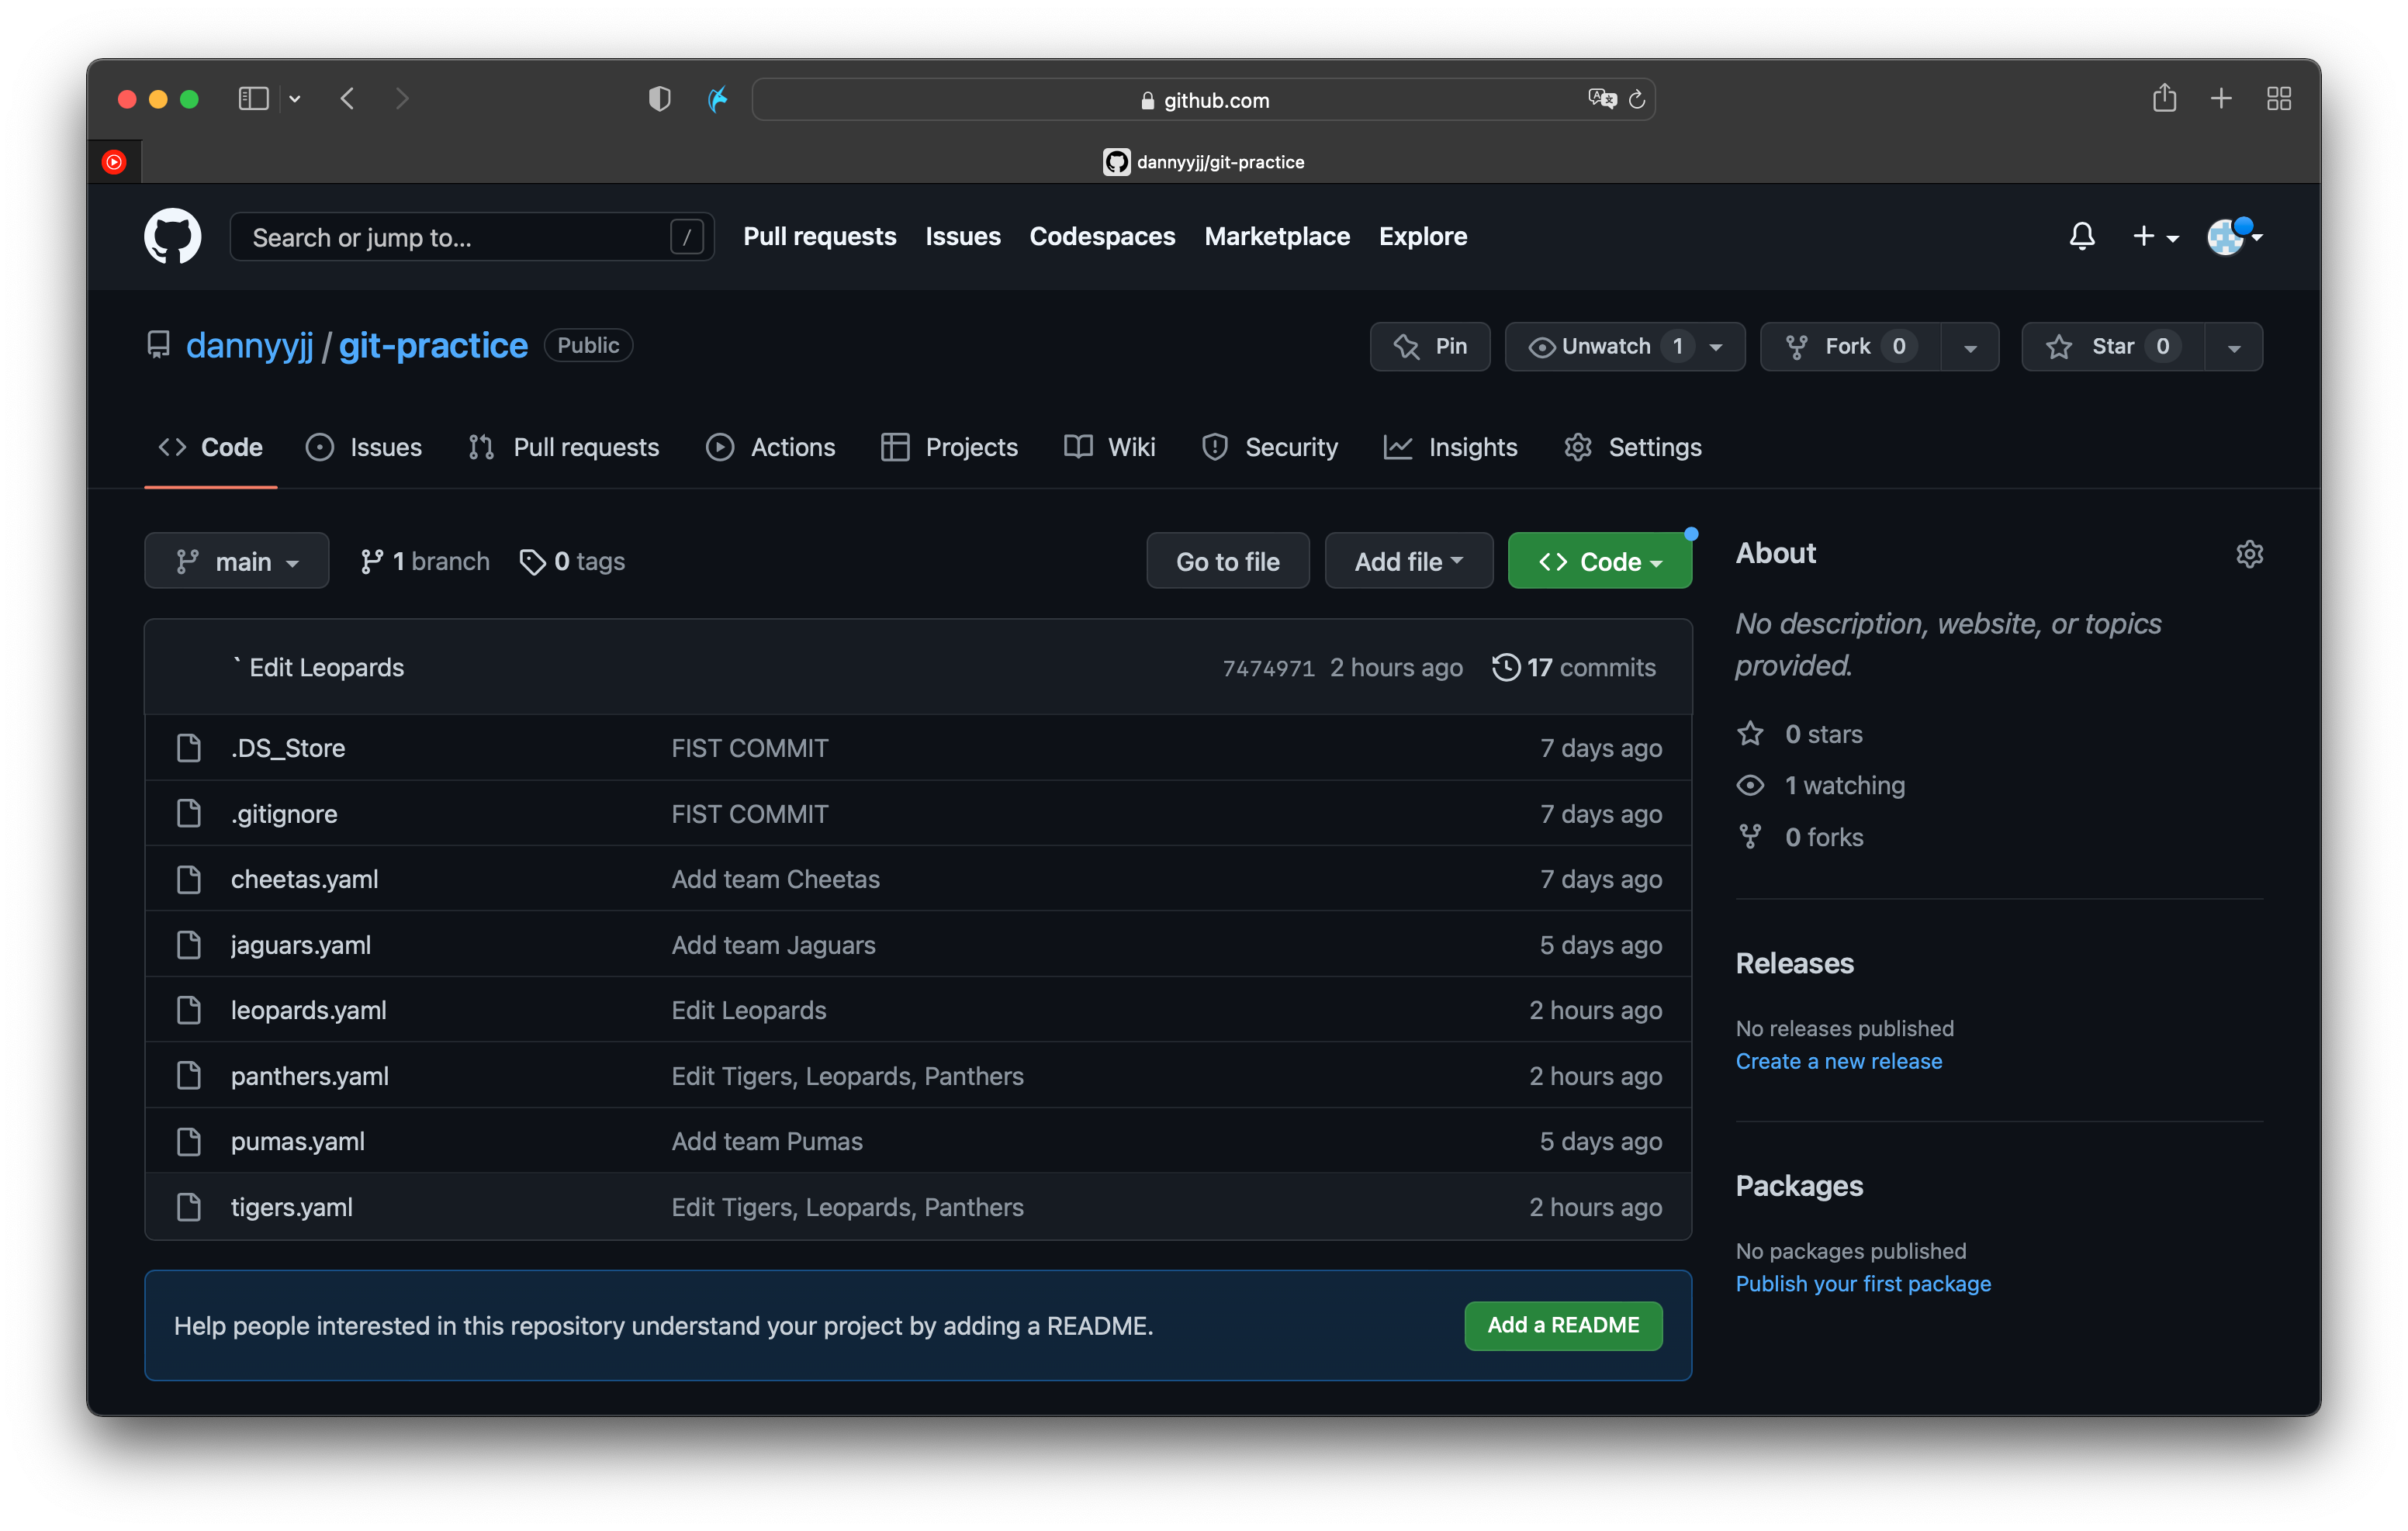This screenshot has width=2408, height=1531.
Task: Click the GitHub Octocat logo
Action: coord(172,236)
